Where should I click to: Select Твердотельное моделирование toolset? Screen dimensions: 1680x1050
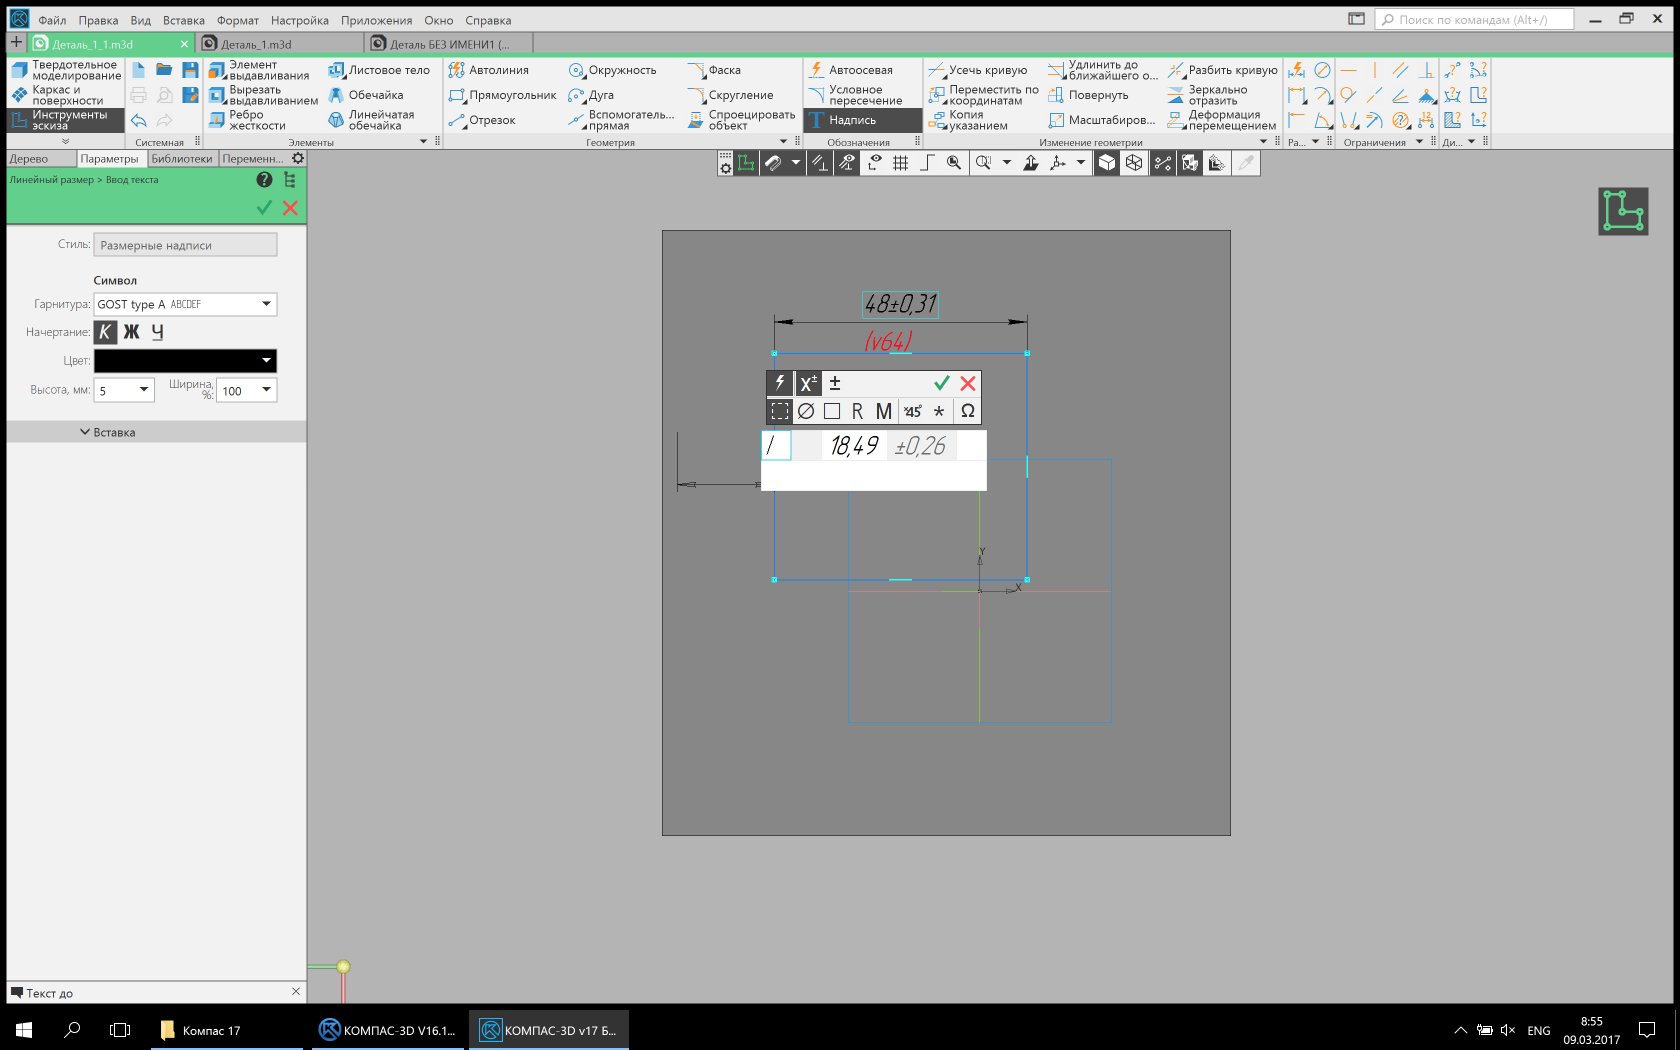point(66,70)
